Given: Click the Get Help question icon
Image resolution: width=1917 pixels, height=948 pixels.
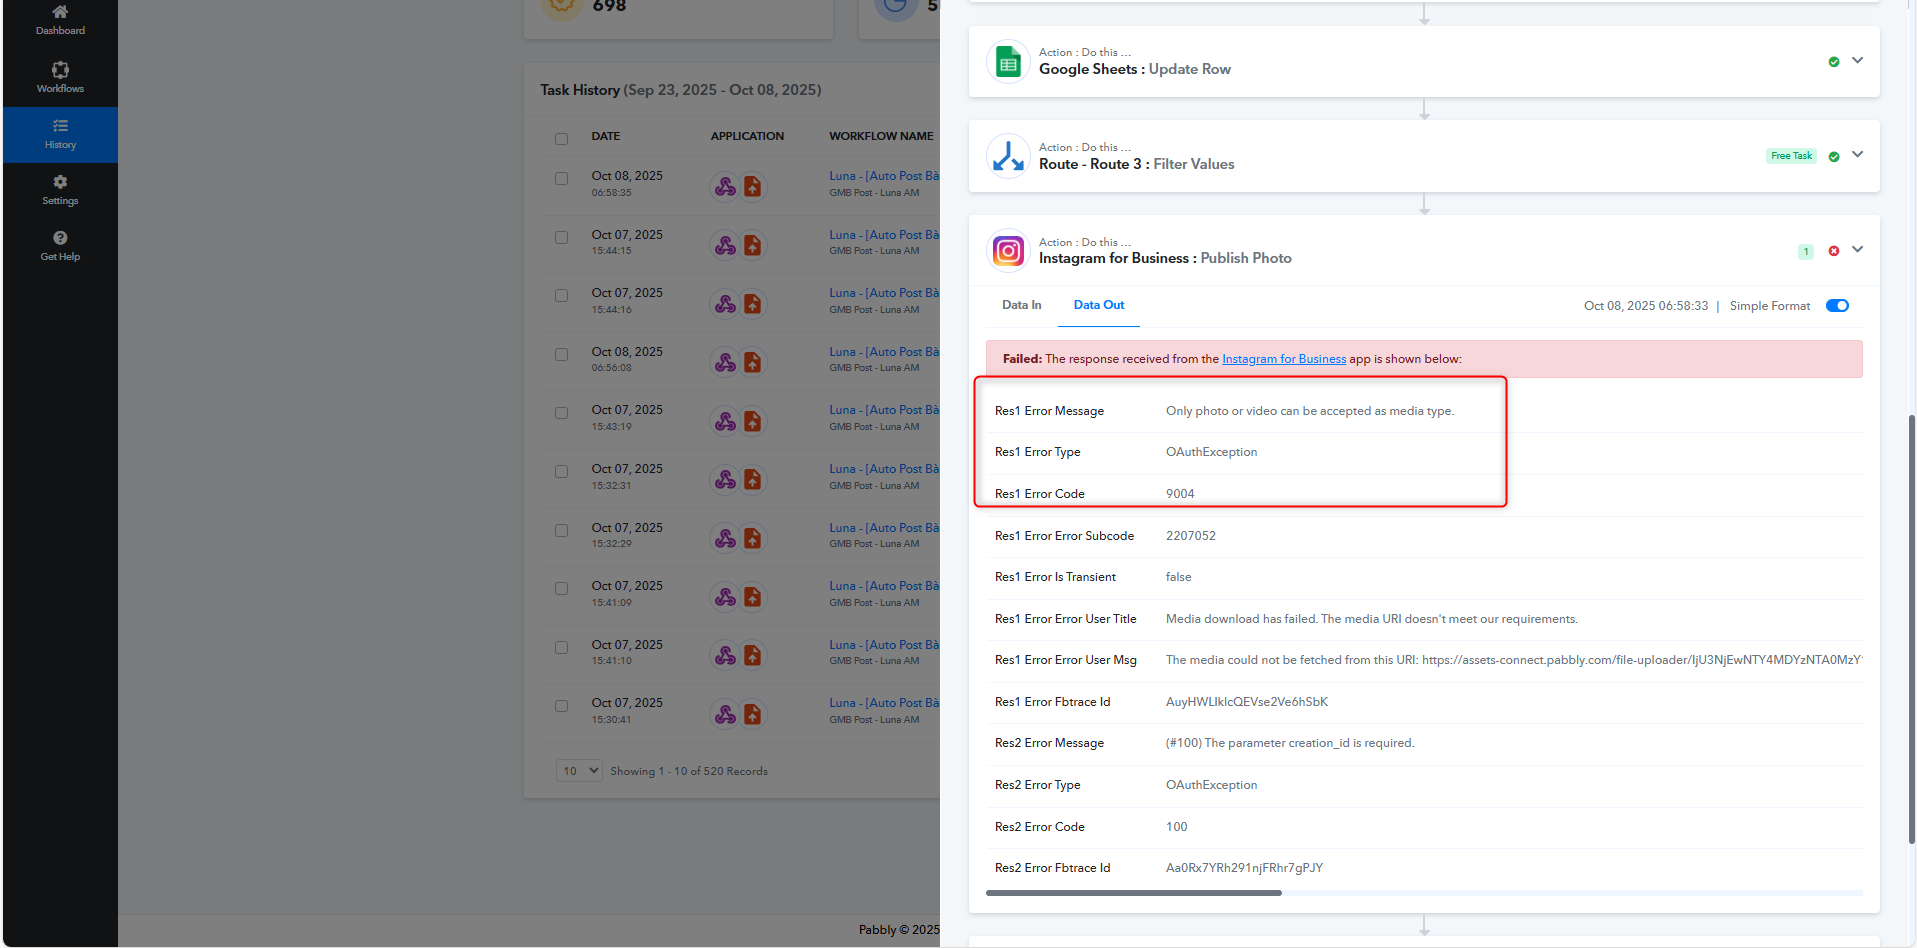Looking at the screenshot, I should tap(60, 238).
